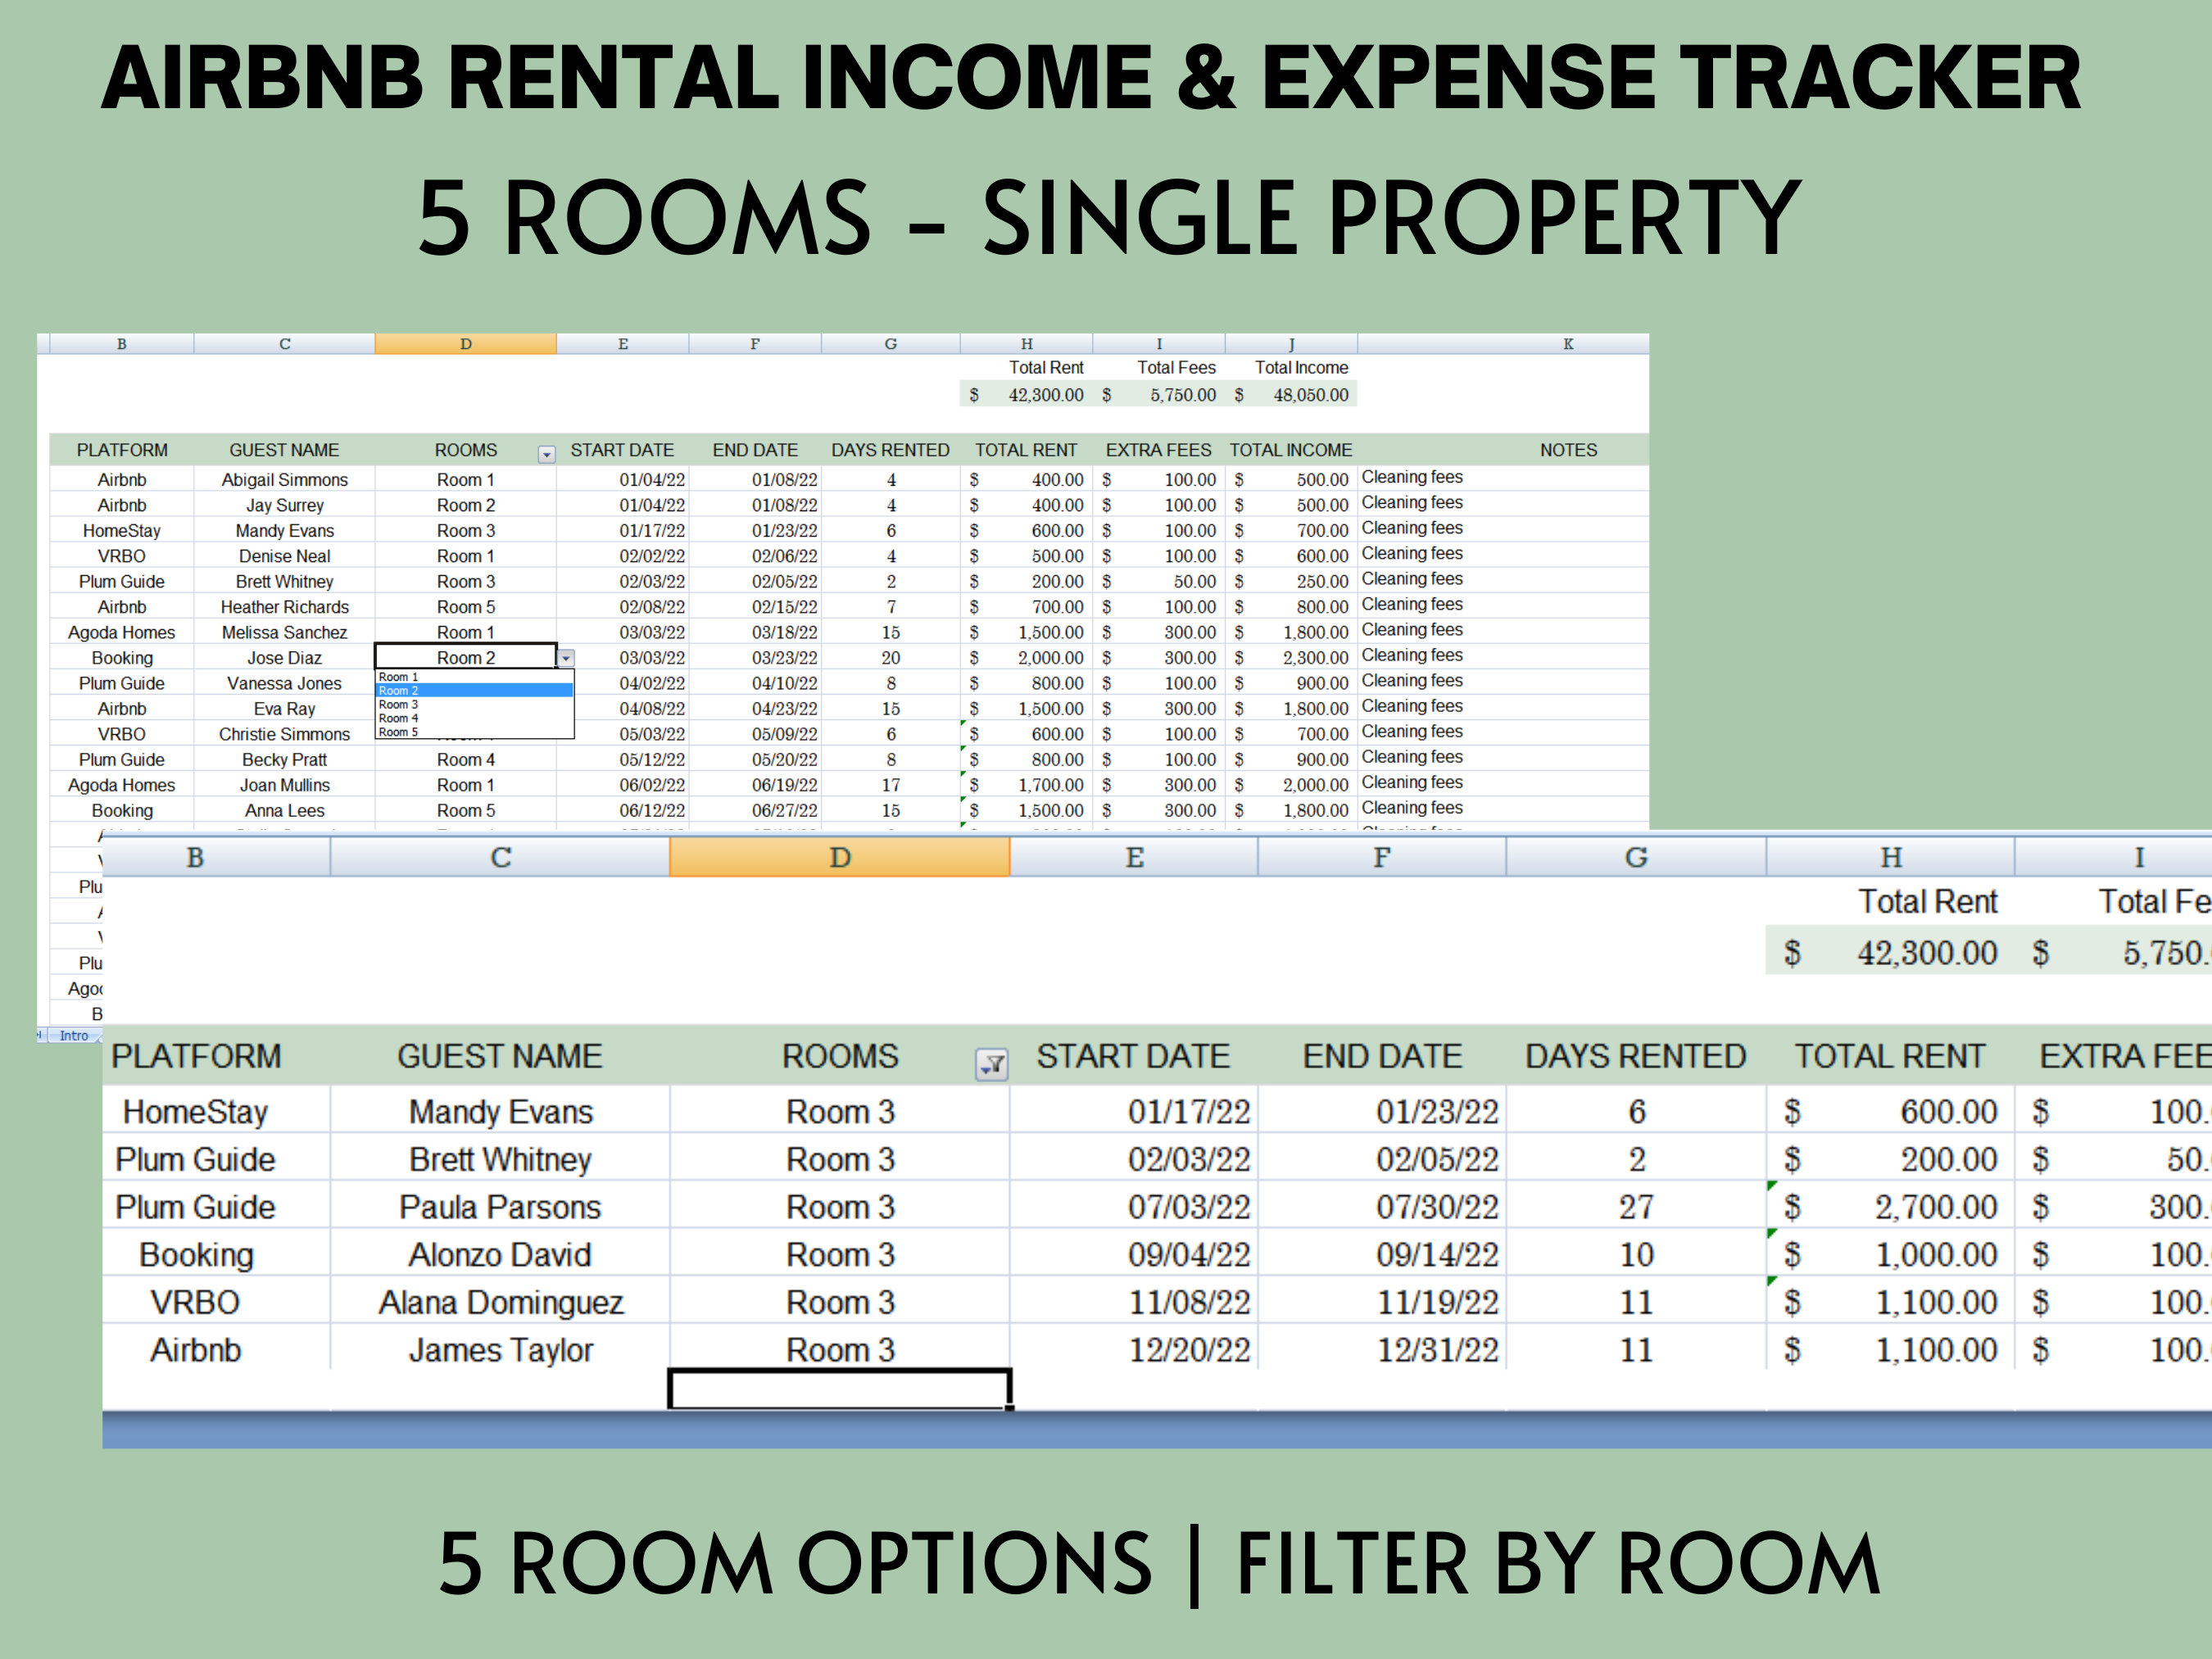Image resolution: width=2212 pixels, height=1659 pixels.
Task: Click the guest name Abigail Simmons cell
Action: pos(284,479)
